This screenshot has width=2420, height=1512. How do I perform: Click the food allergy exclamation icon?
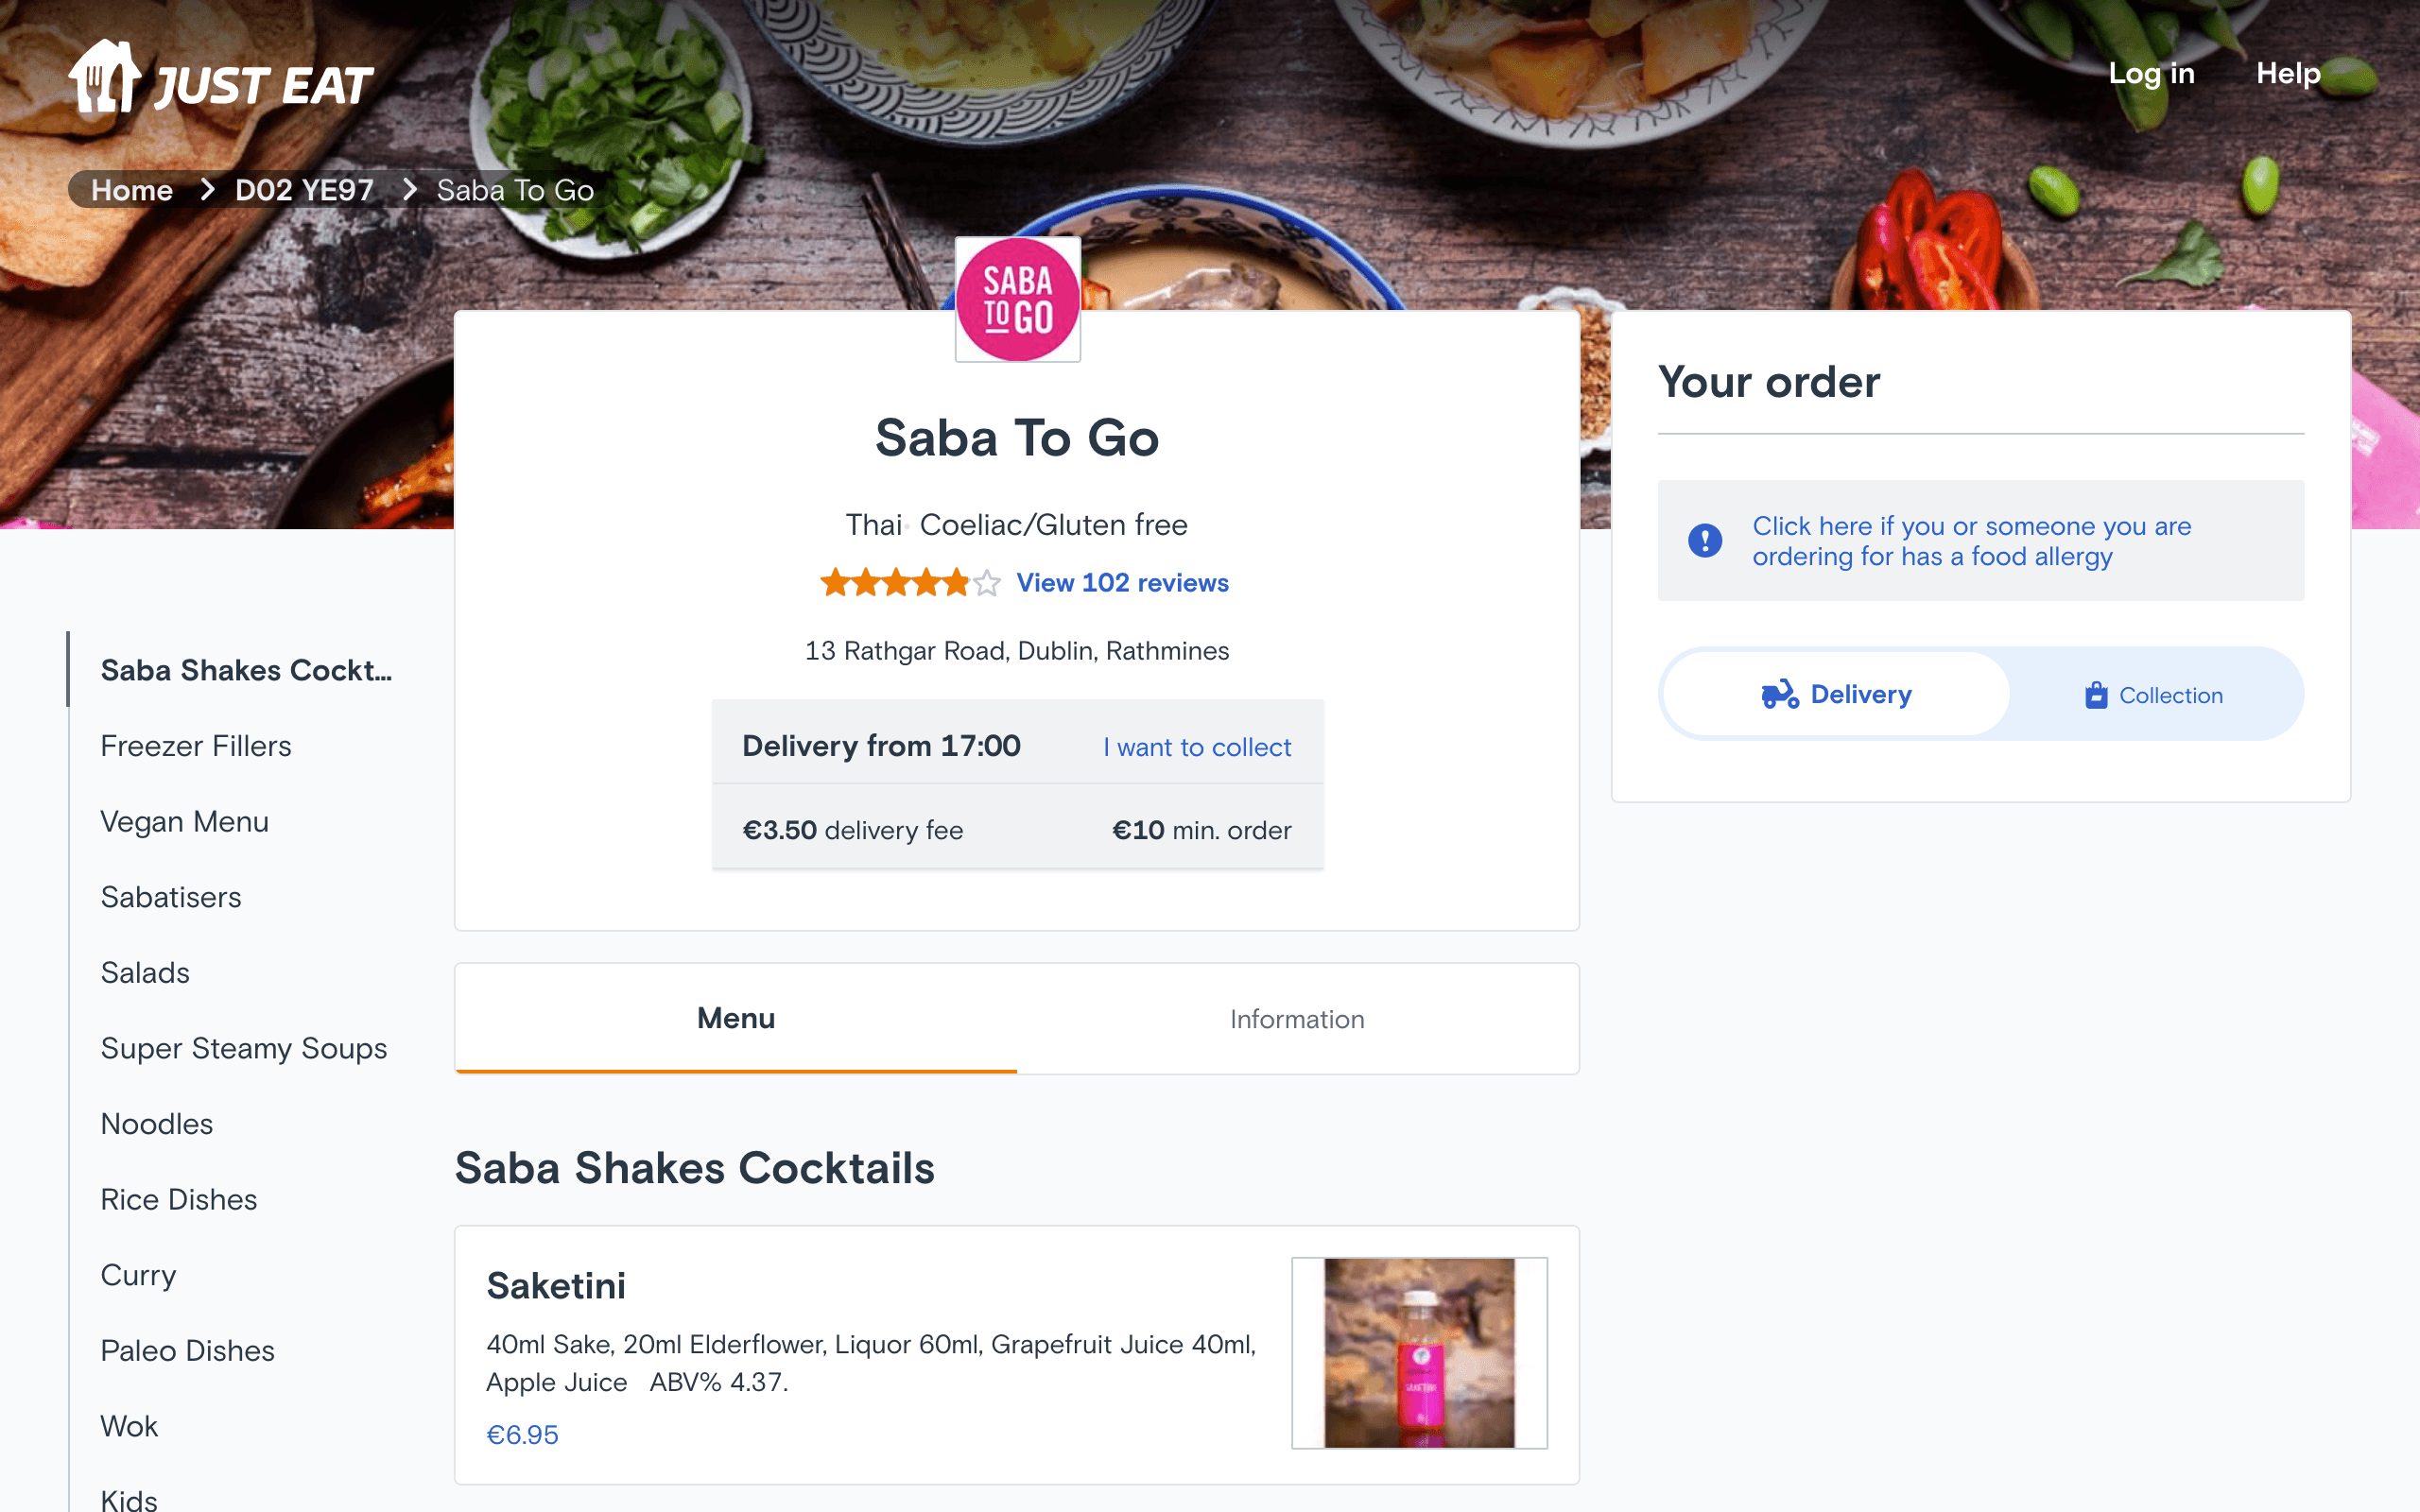pos(1705,540)
